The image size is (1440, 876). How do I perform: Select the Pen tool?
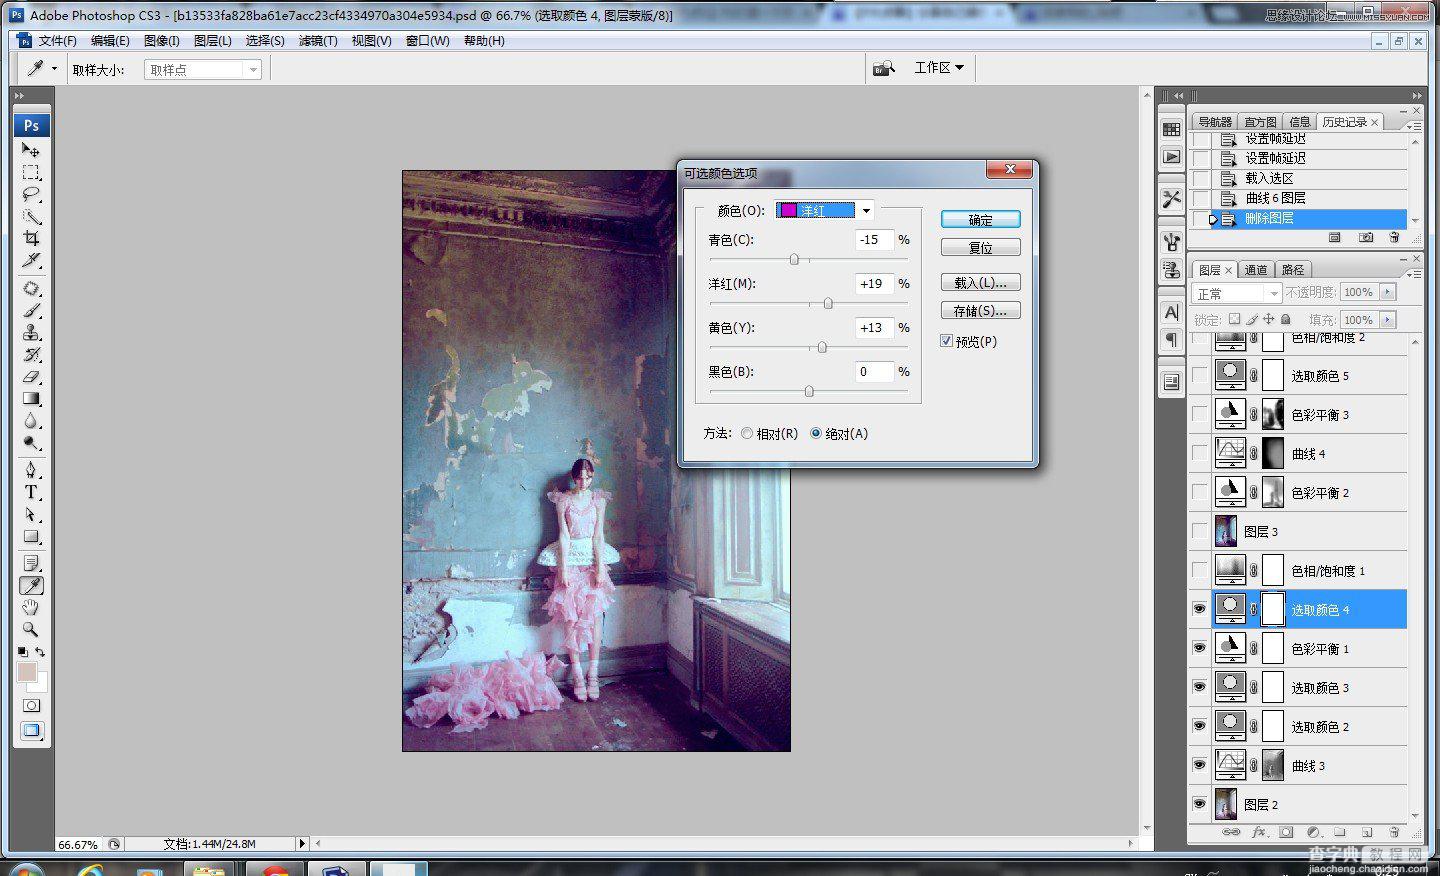point(31,470)
